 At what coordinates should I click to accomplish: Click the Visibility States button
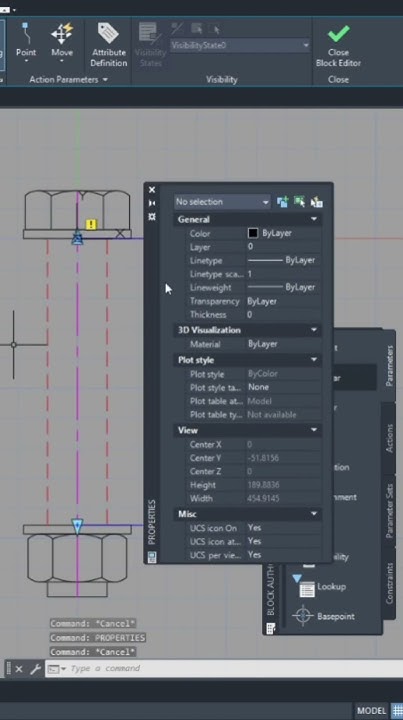pyautogui.click(x=150, y=45)
